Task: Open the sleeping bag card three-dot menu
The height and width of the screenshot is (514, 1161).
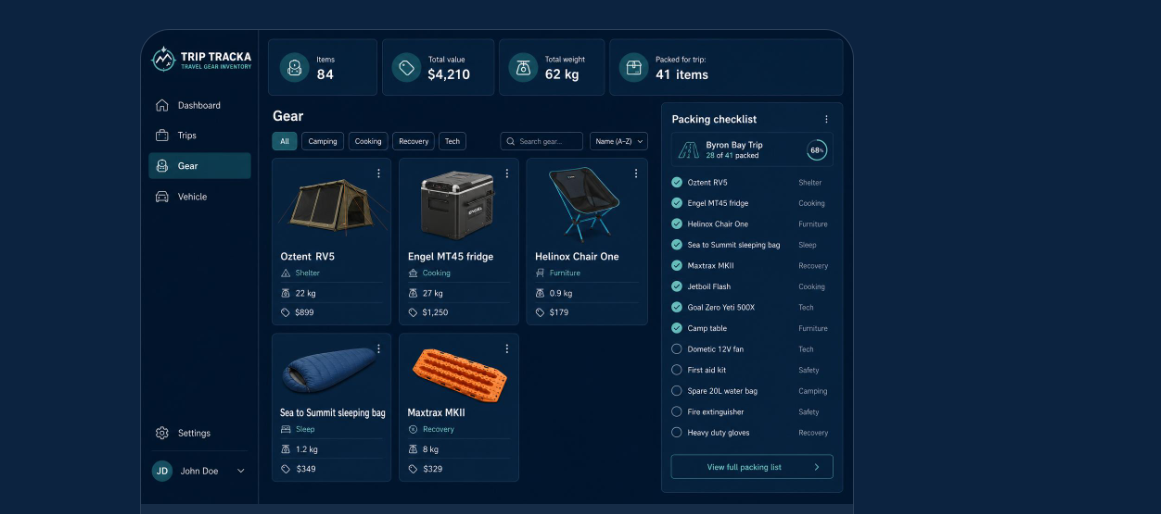Action: 378,348
